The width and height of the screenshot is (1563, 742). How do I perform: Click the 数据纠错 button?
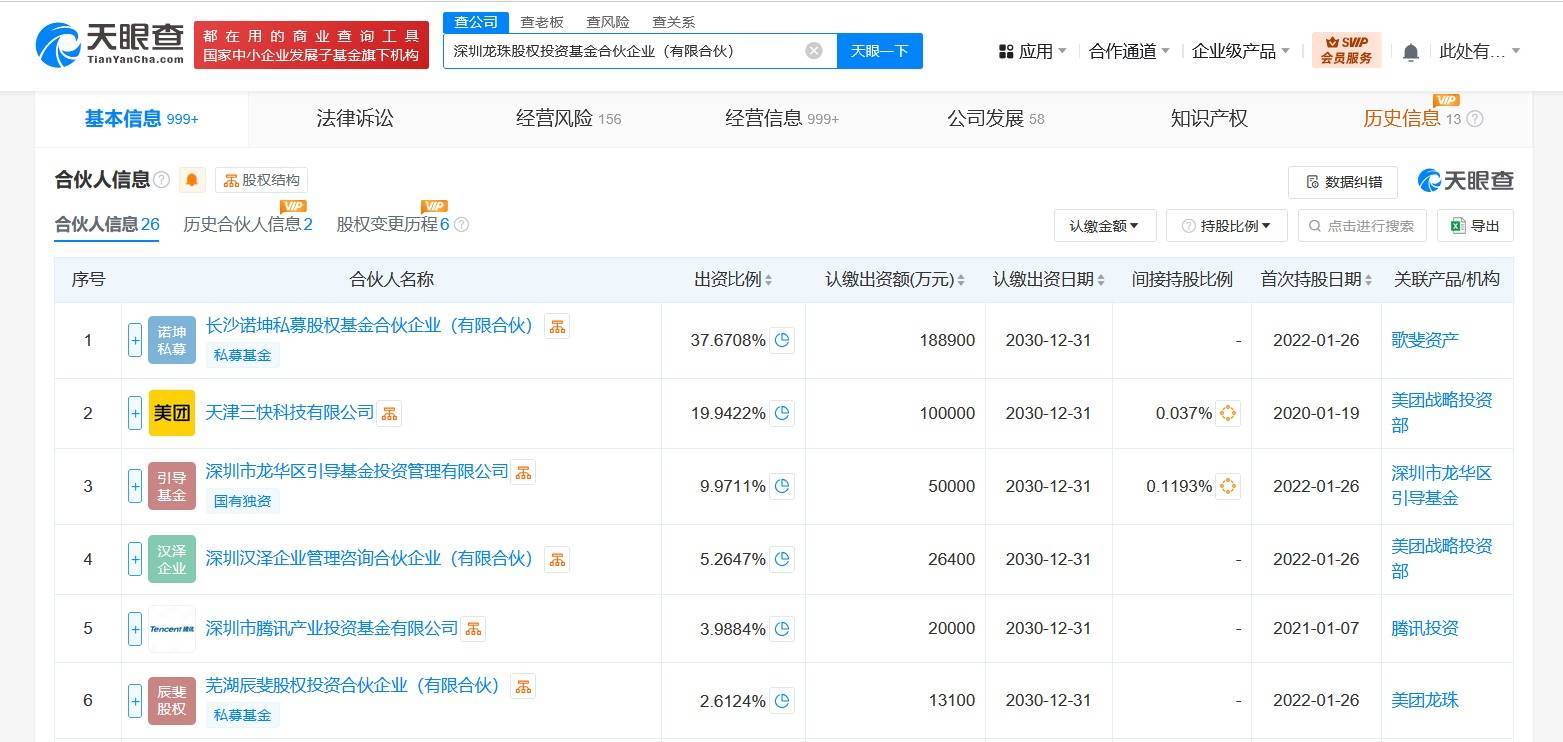click(1342, 181)
